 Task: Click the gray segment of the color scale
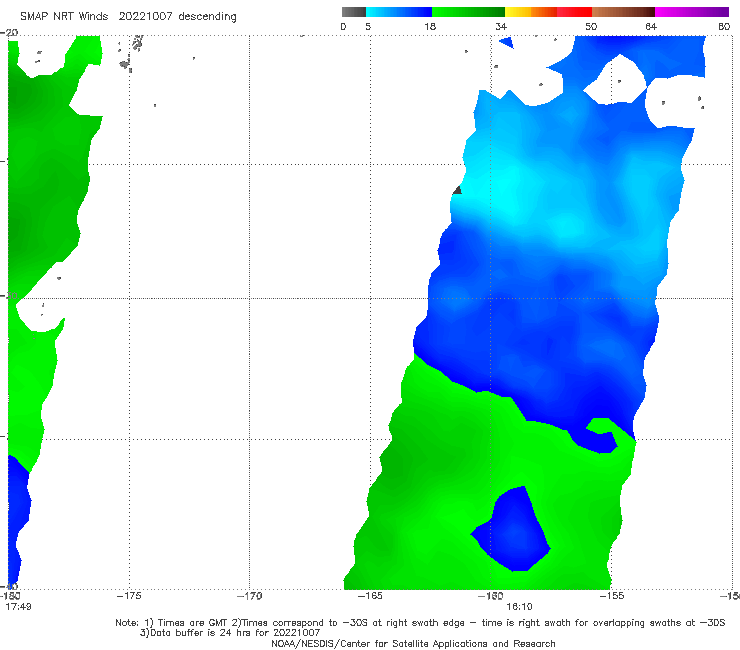[x=354, y=12]
